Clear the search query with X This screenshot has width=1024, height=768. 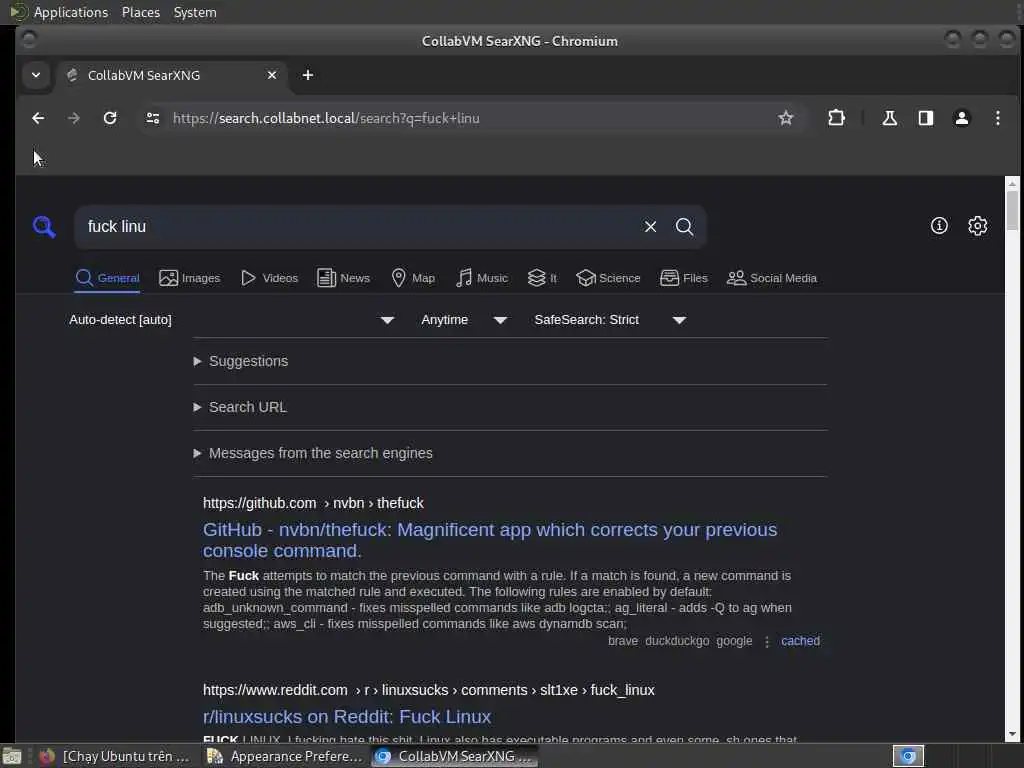pos(650,227)
